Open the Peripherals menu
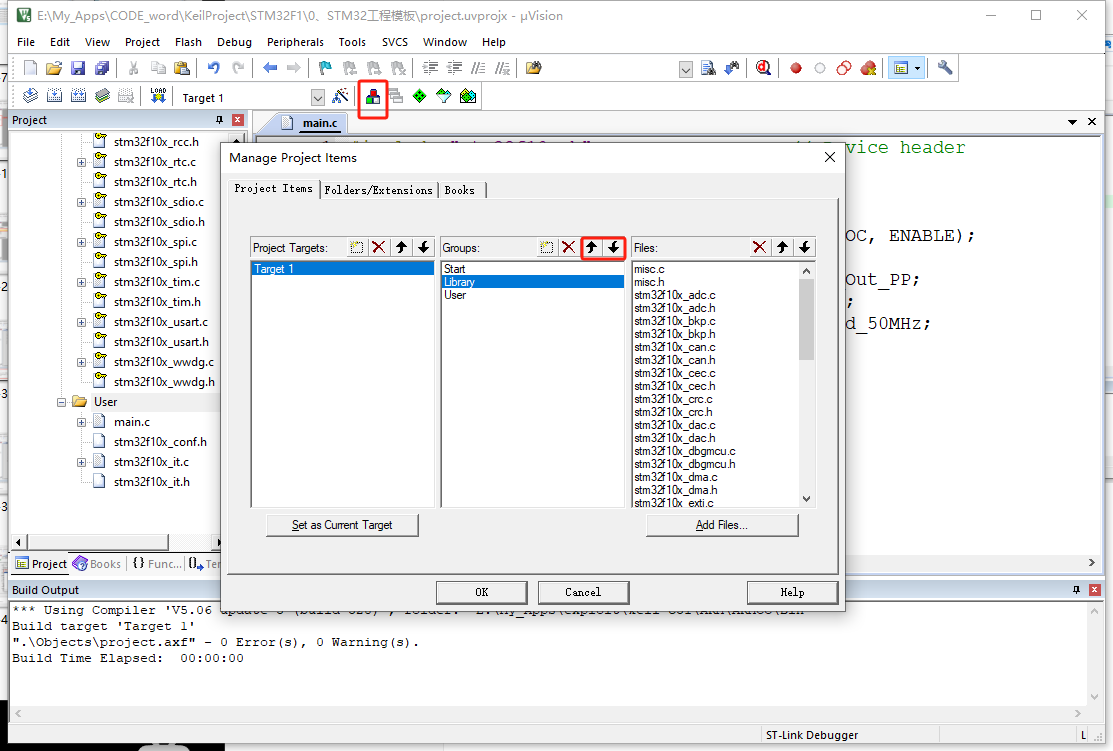The height and width of the screenshot is (751, 1113). pos(295,42)
